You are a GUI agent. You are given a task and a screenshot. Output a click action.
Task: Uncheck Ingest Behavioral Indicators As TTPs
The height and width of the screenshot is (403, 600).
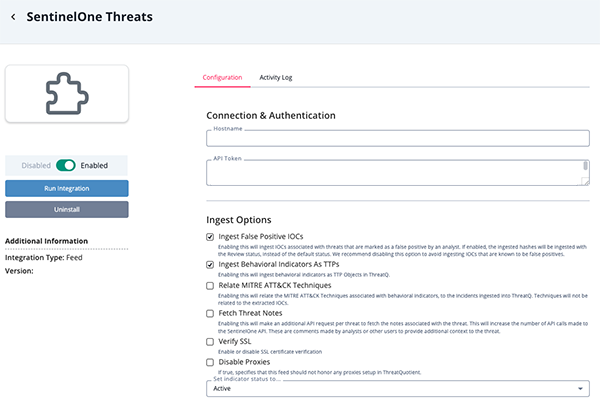point(210,265)
